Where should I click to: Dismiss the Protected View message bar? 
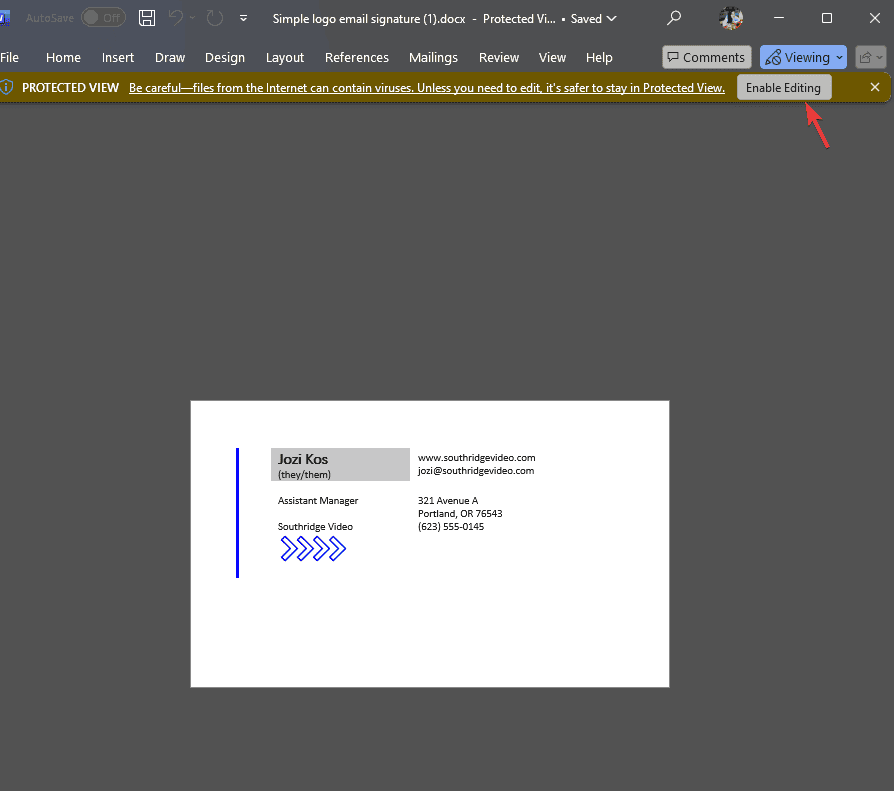(875, 87)
